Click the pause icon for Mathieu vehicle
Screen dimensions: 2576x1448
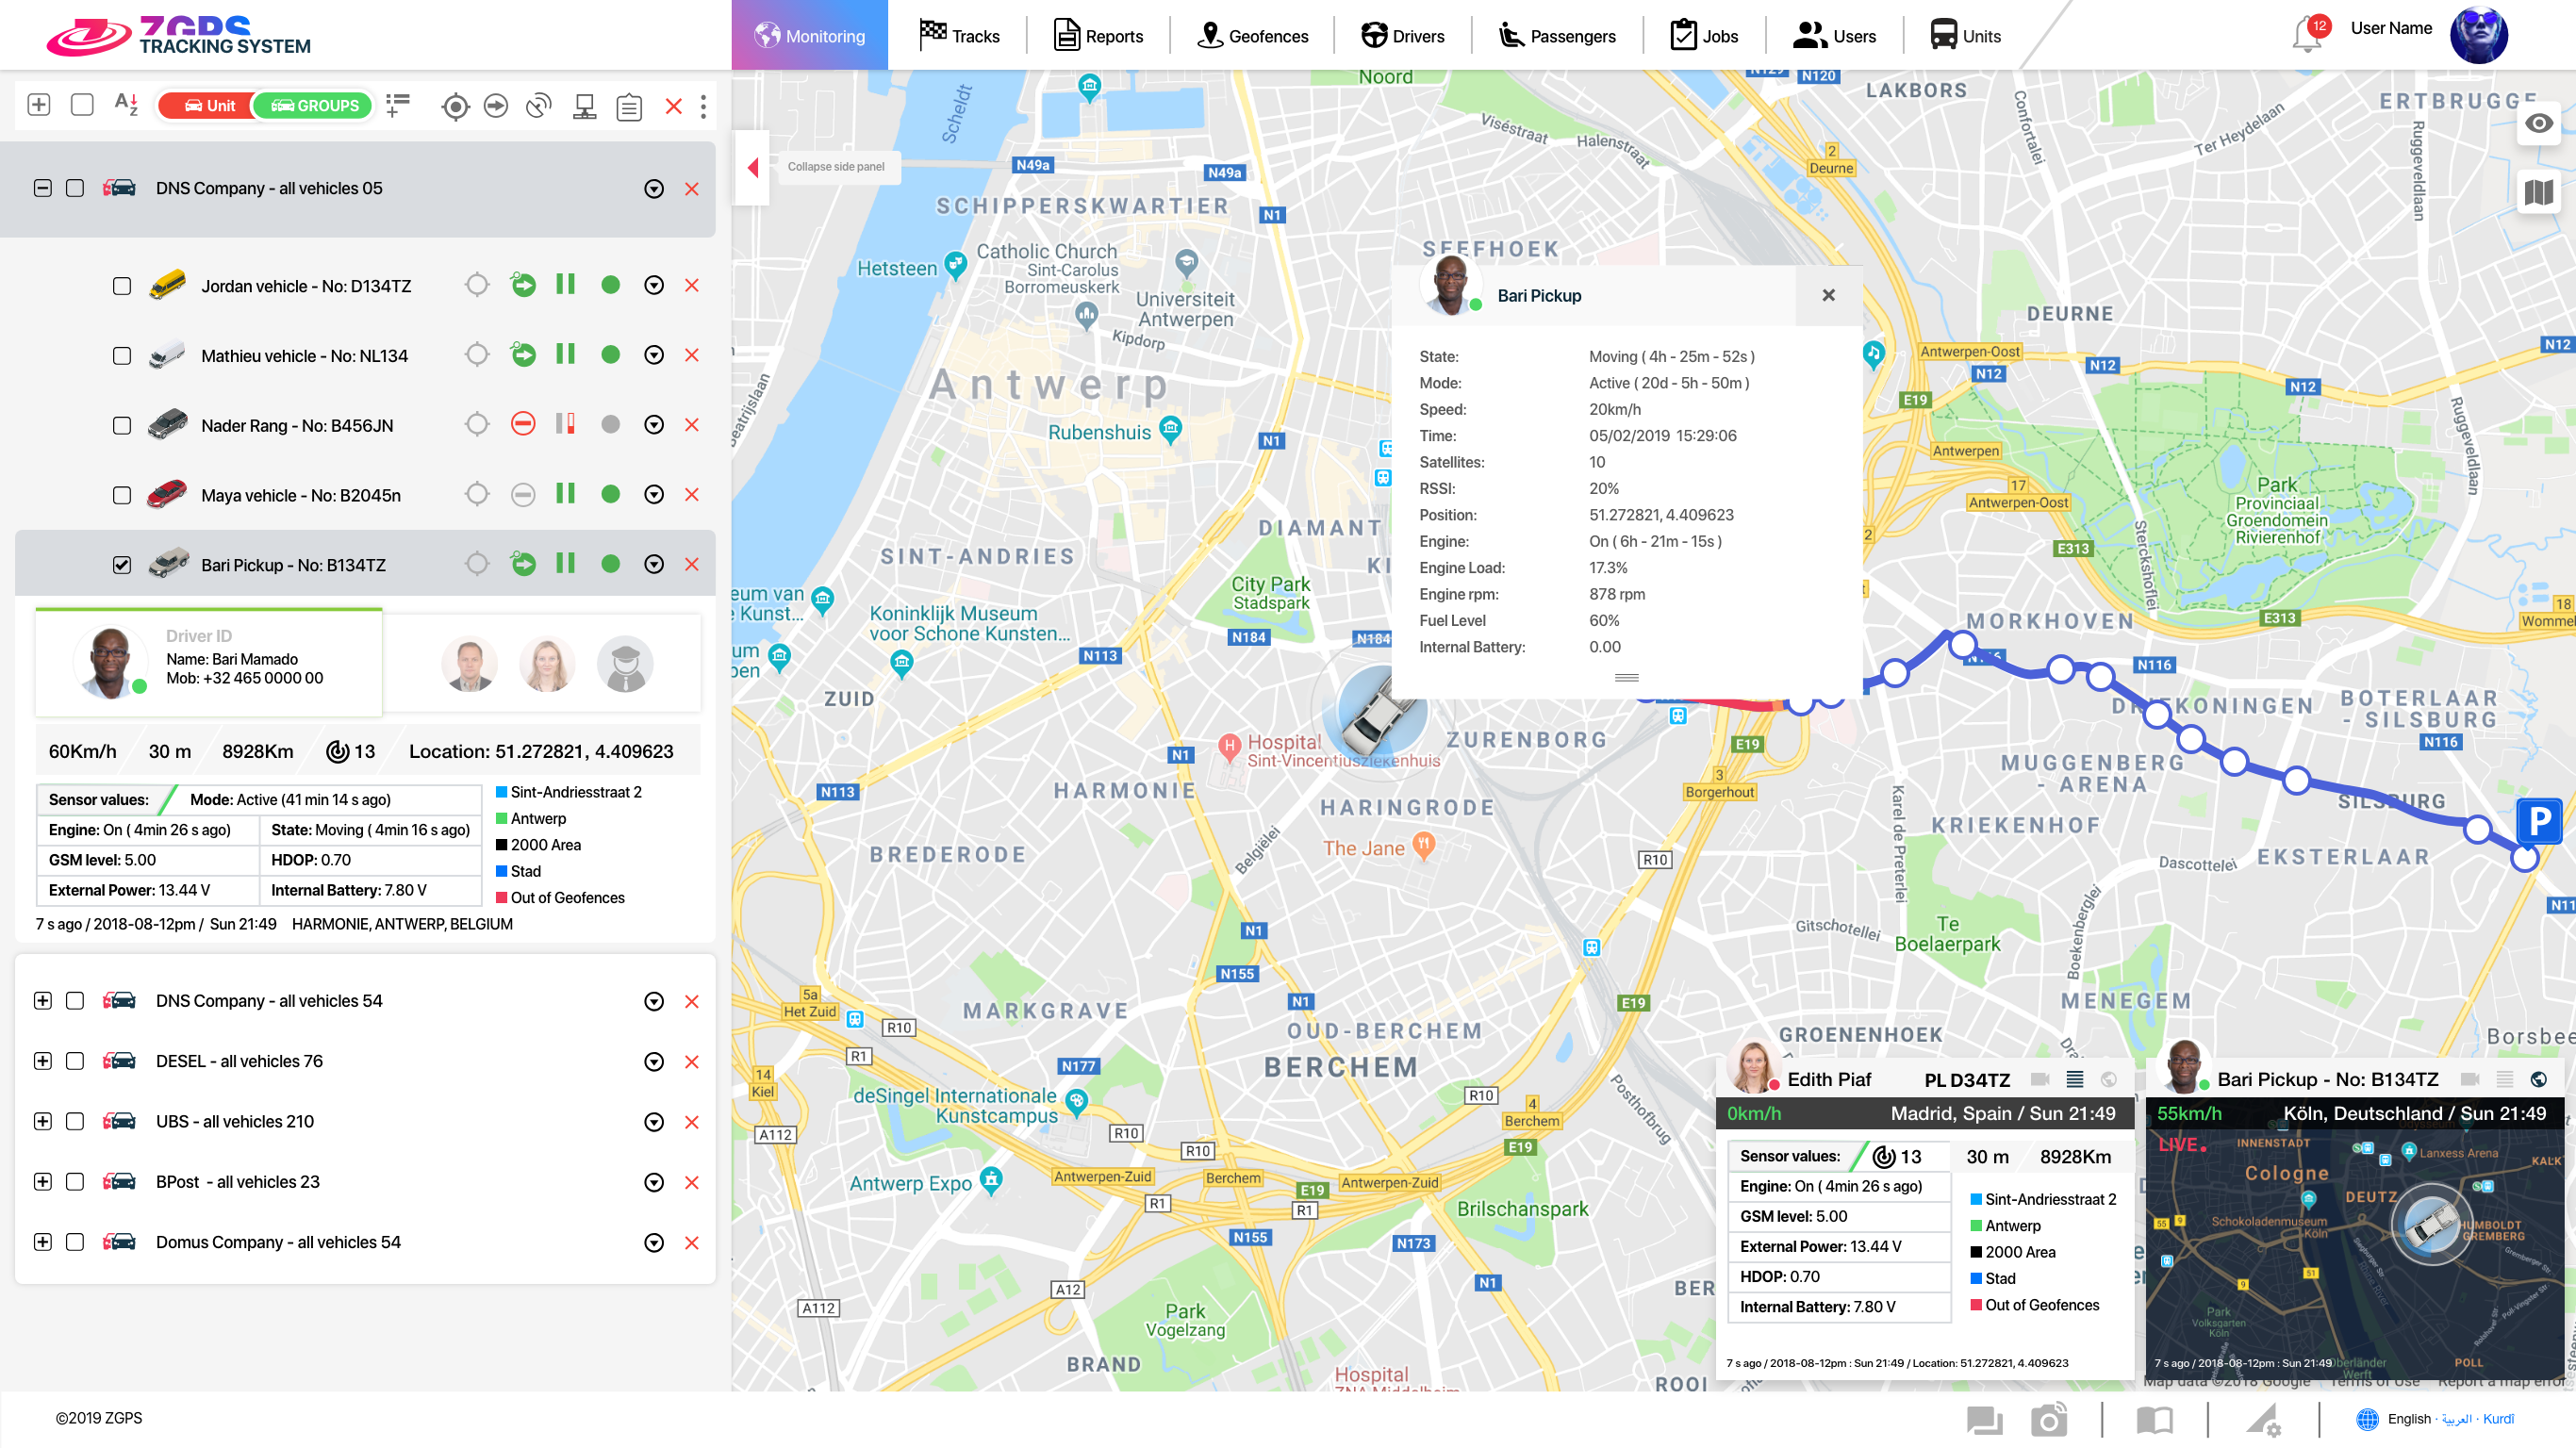(566, 355)
